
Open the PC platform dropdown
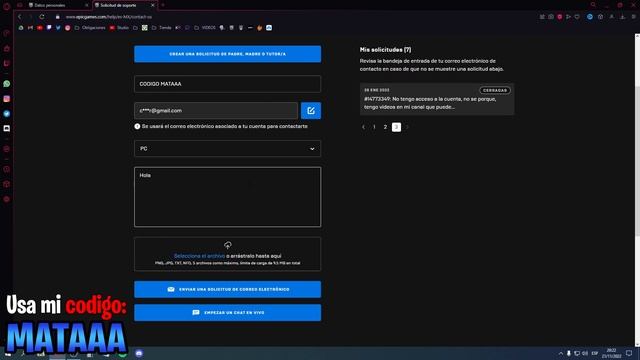pos(227,149)
